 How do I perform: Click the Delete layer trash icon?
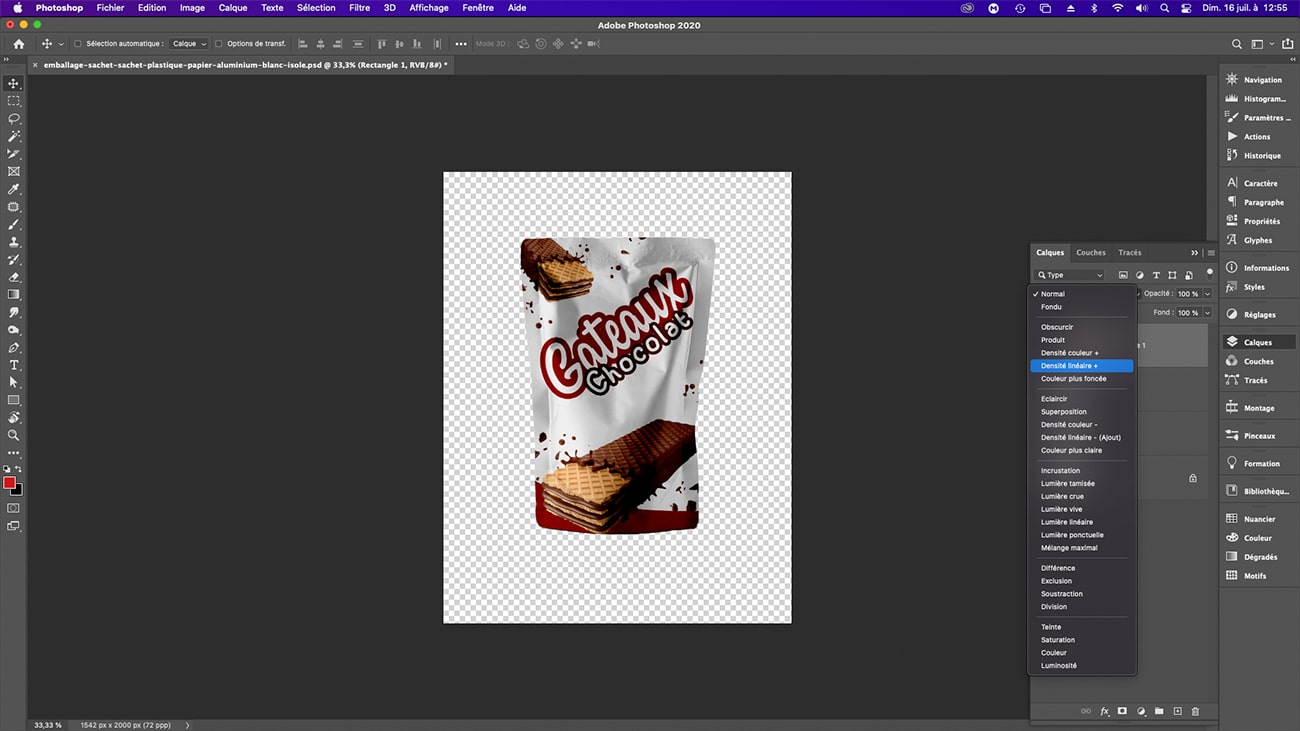1195,711
